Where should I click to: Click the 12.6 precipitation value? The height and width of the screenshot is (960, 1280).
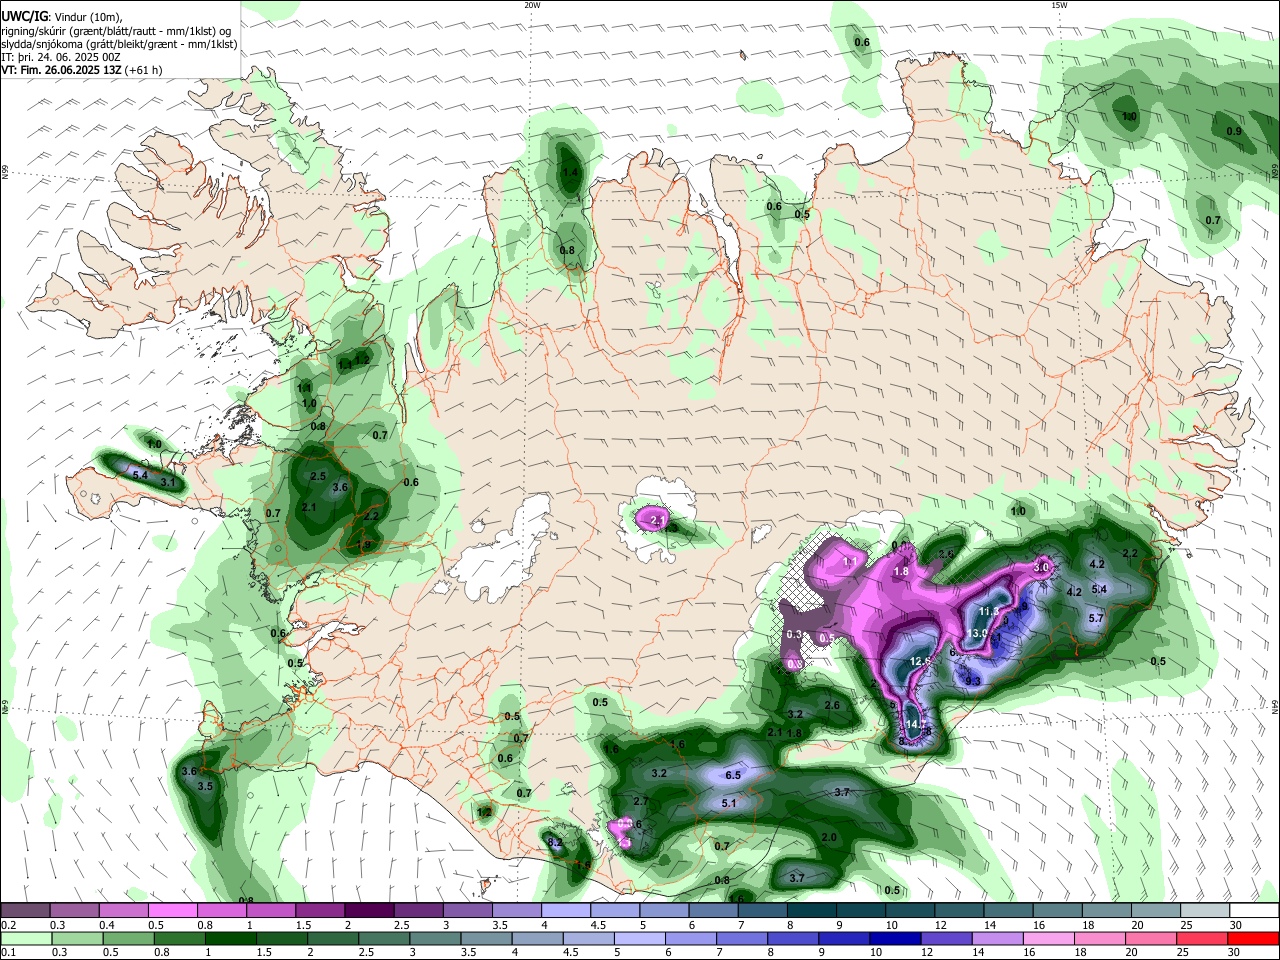[x=920, y=662]
